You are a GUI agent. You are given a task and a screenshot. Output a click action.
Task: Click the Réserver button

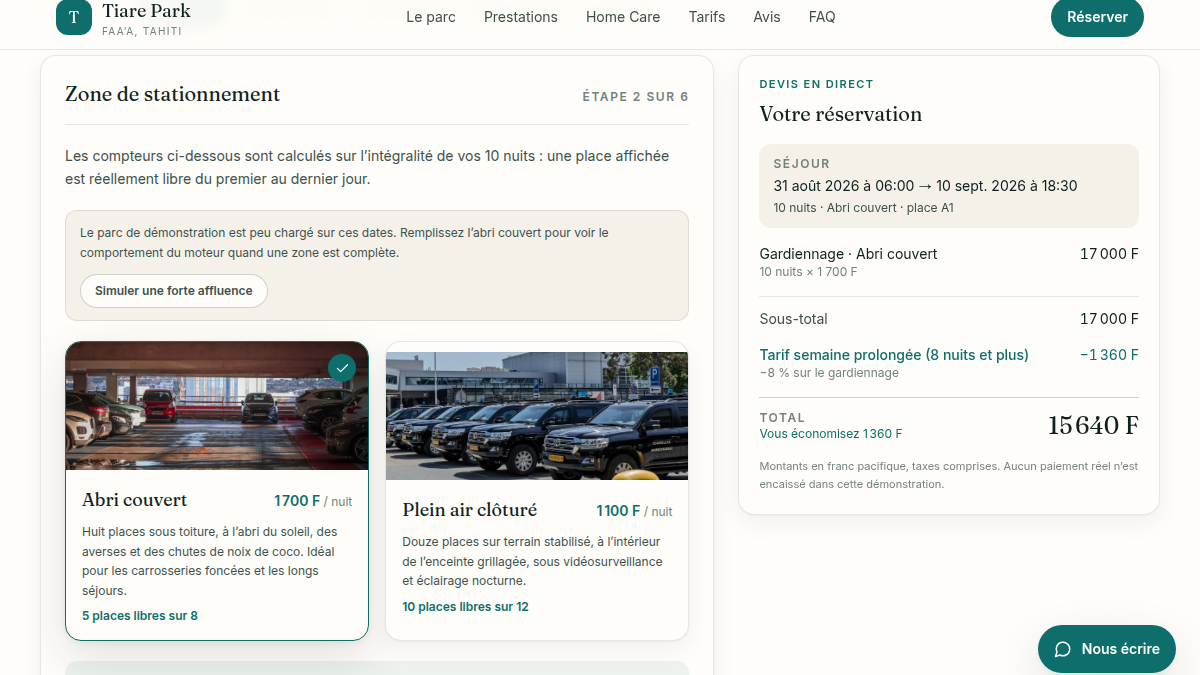pyautogui.click(x=1097, y=17)
